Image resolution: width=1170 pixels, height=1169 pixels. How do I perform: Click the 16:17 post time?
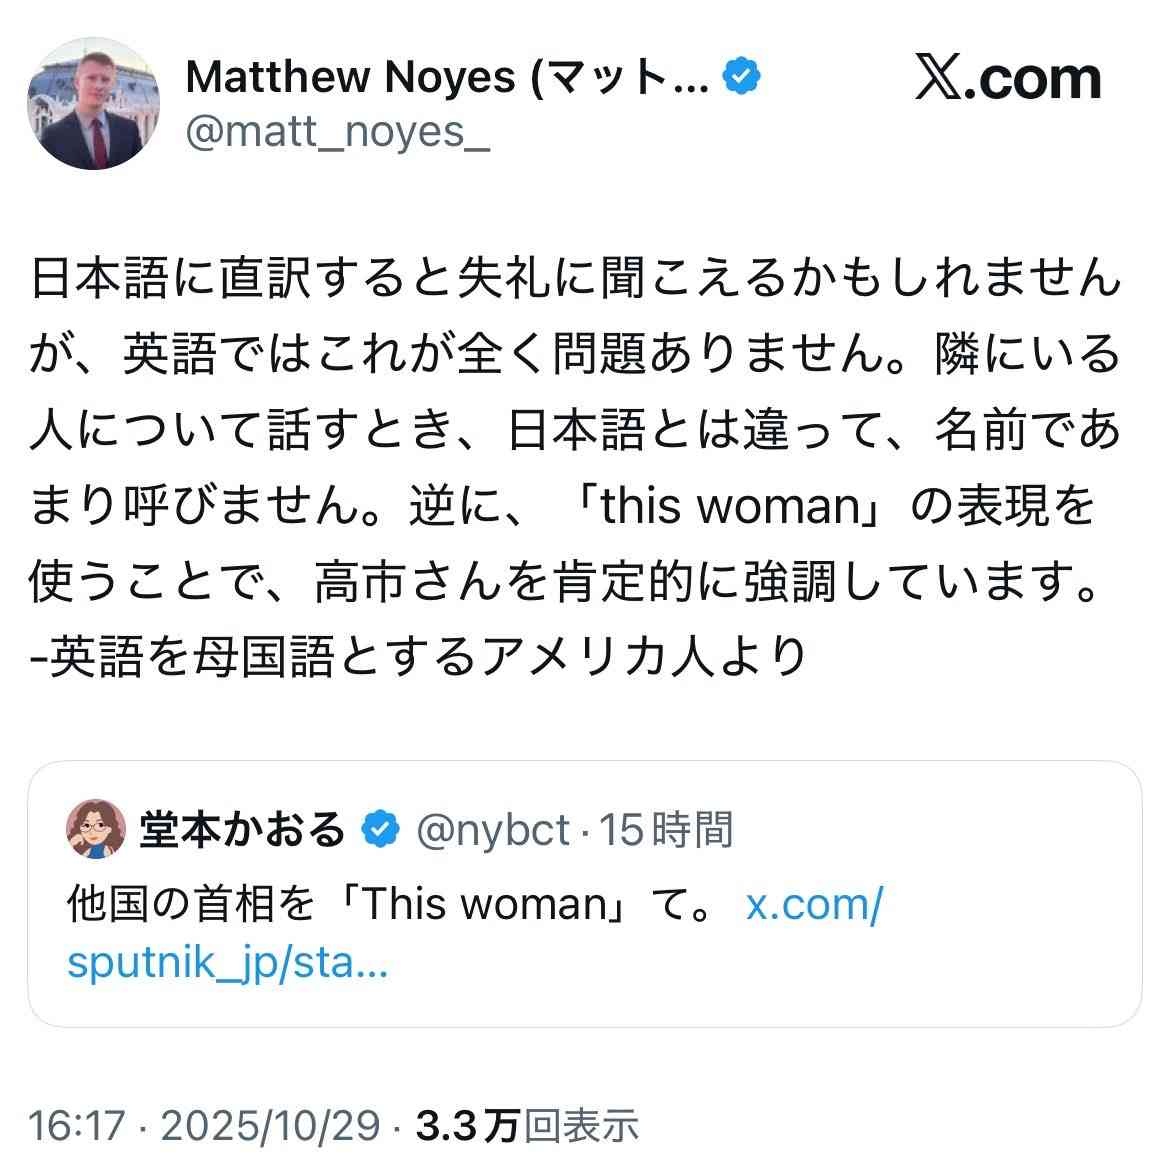pyautogui.click(x=77, y=1126)
